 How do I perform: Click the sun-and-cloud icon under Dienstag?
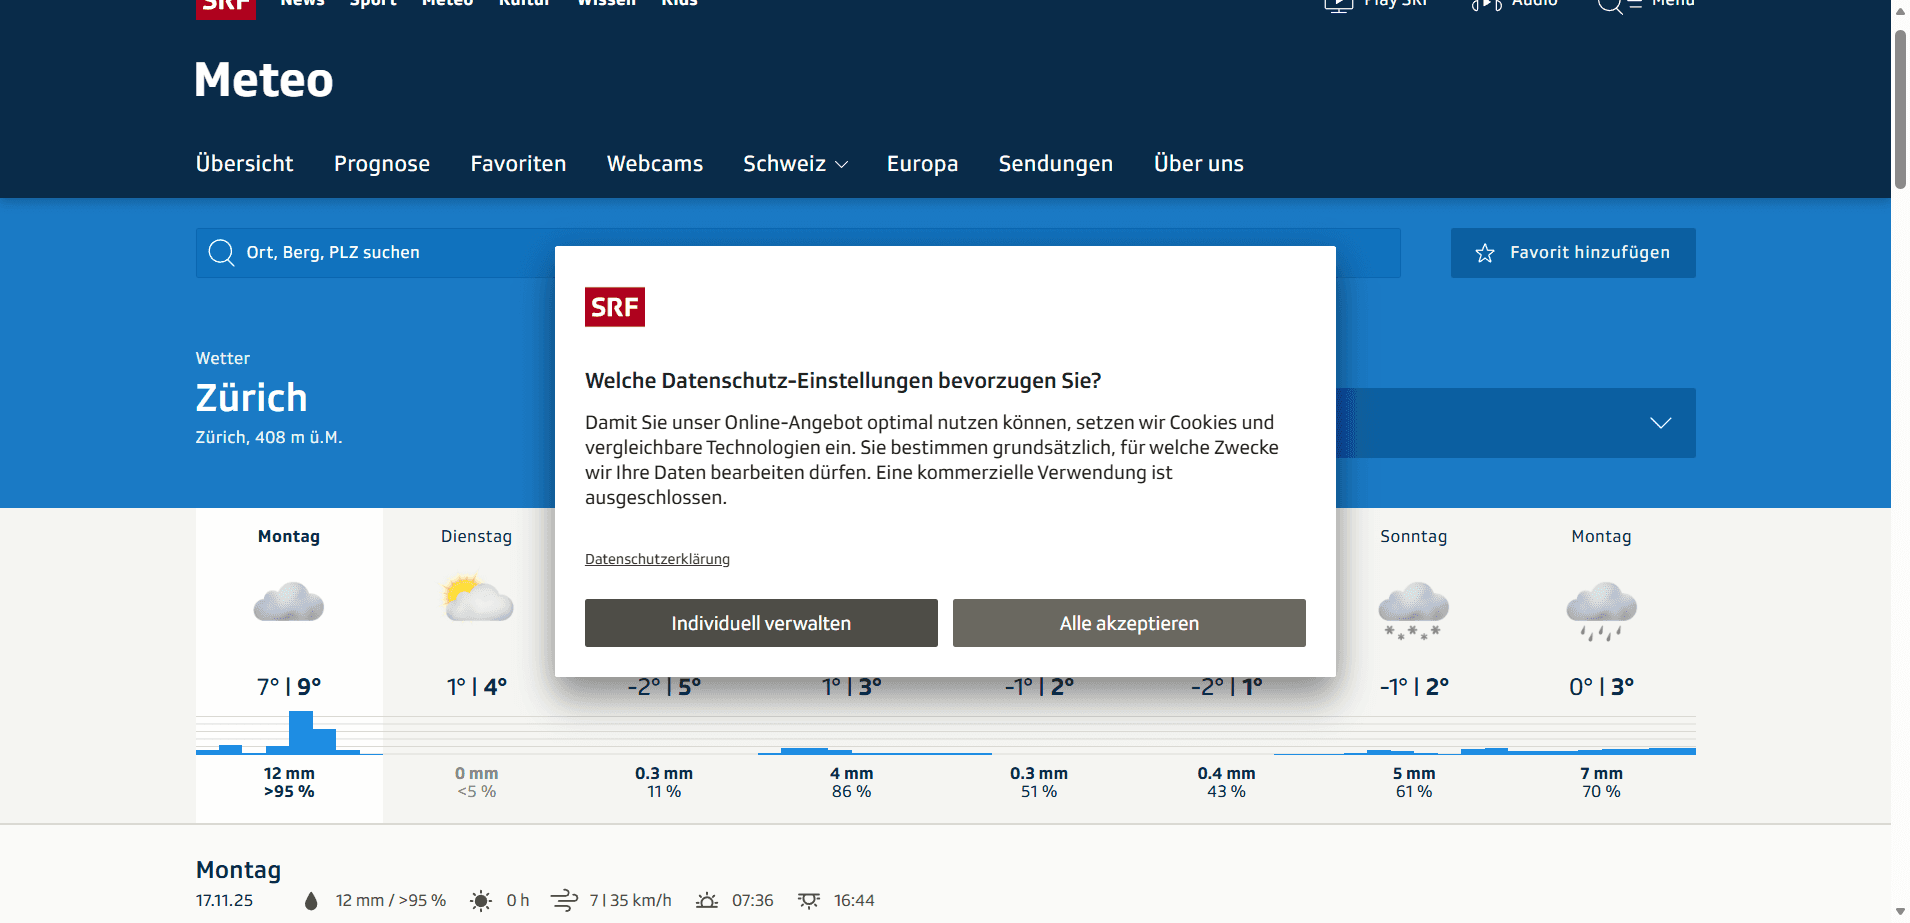478,599
